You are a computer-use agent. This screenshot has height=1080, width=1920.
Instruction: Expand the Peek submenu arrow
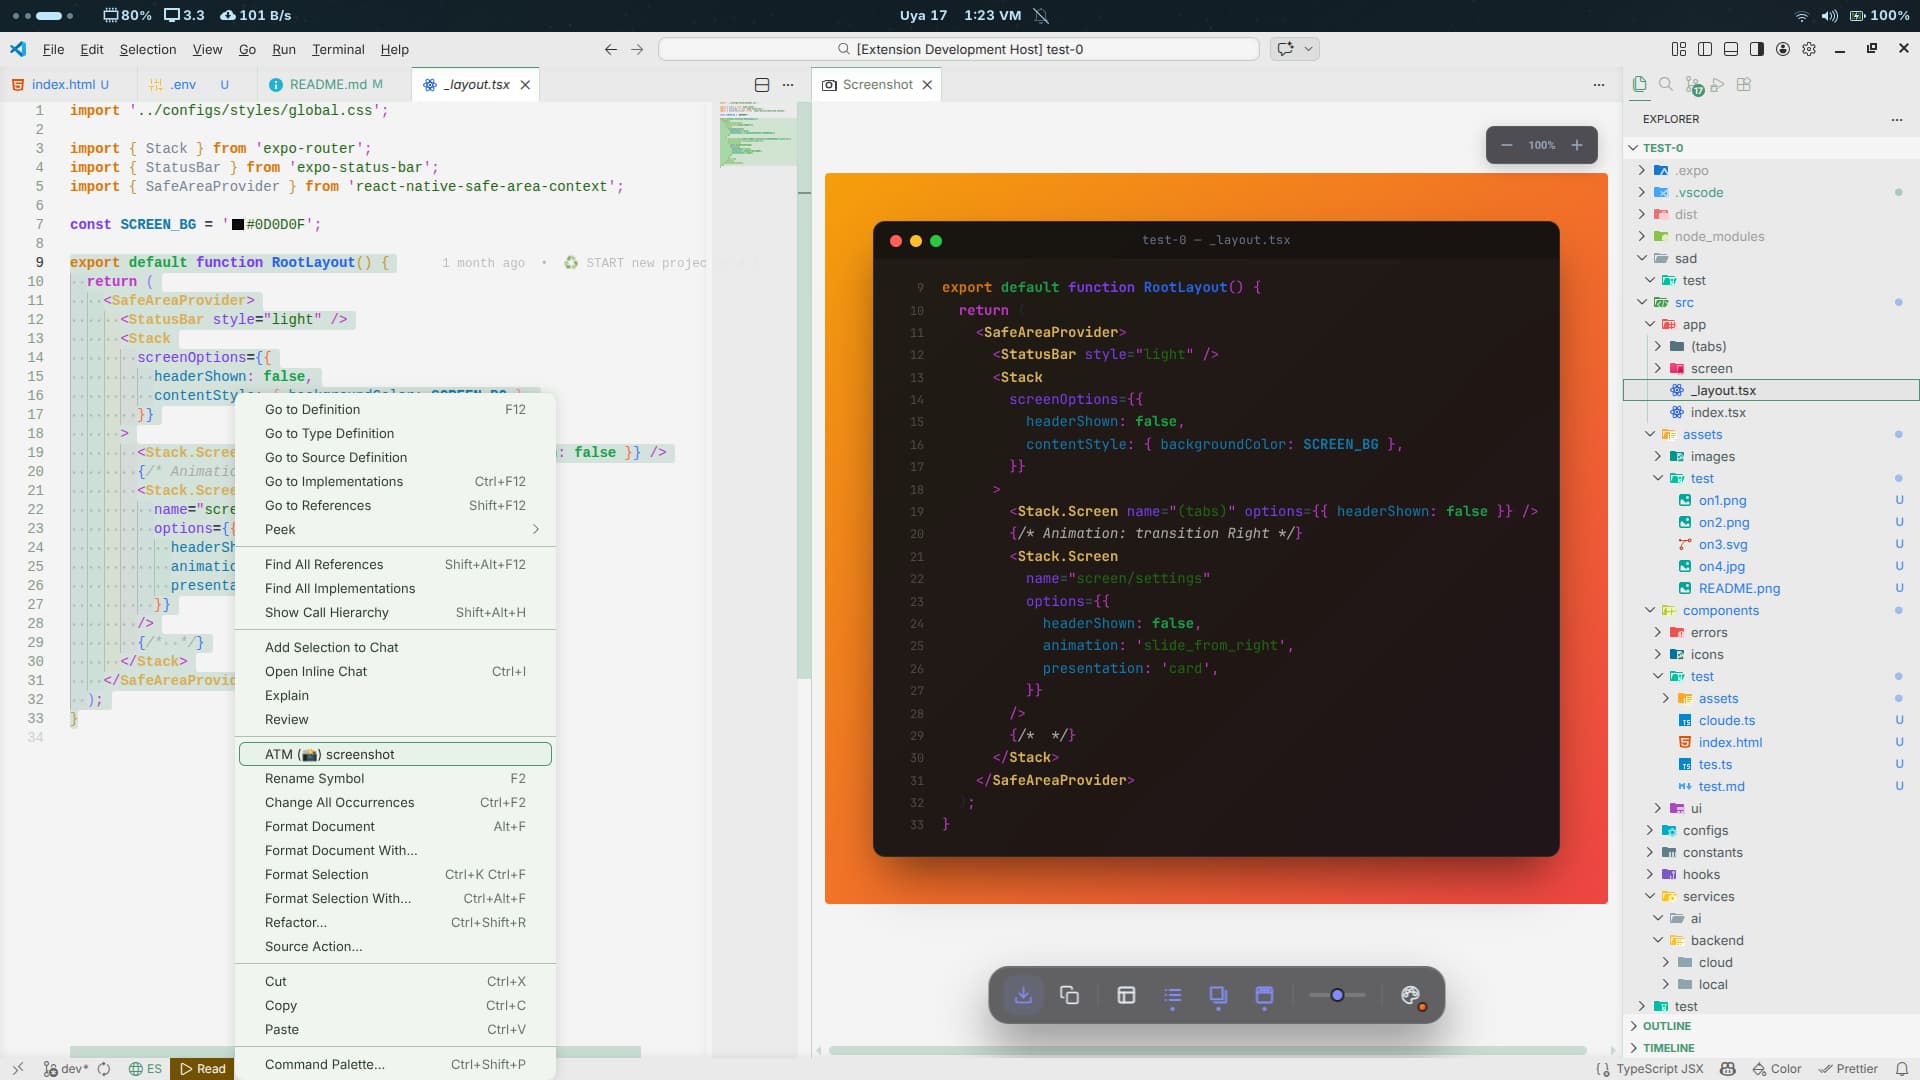tap(536, 529)
